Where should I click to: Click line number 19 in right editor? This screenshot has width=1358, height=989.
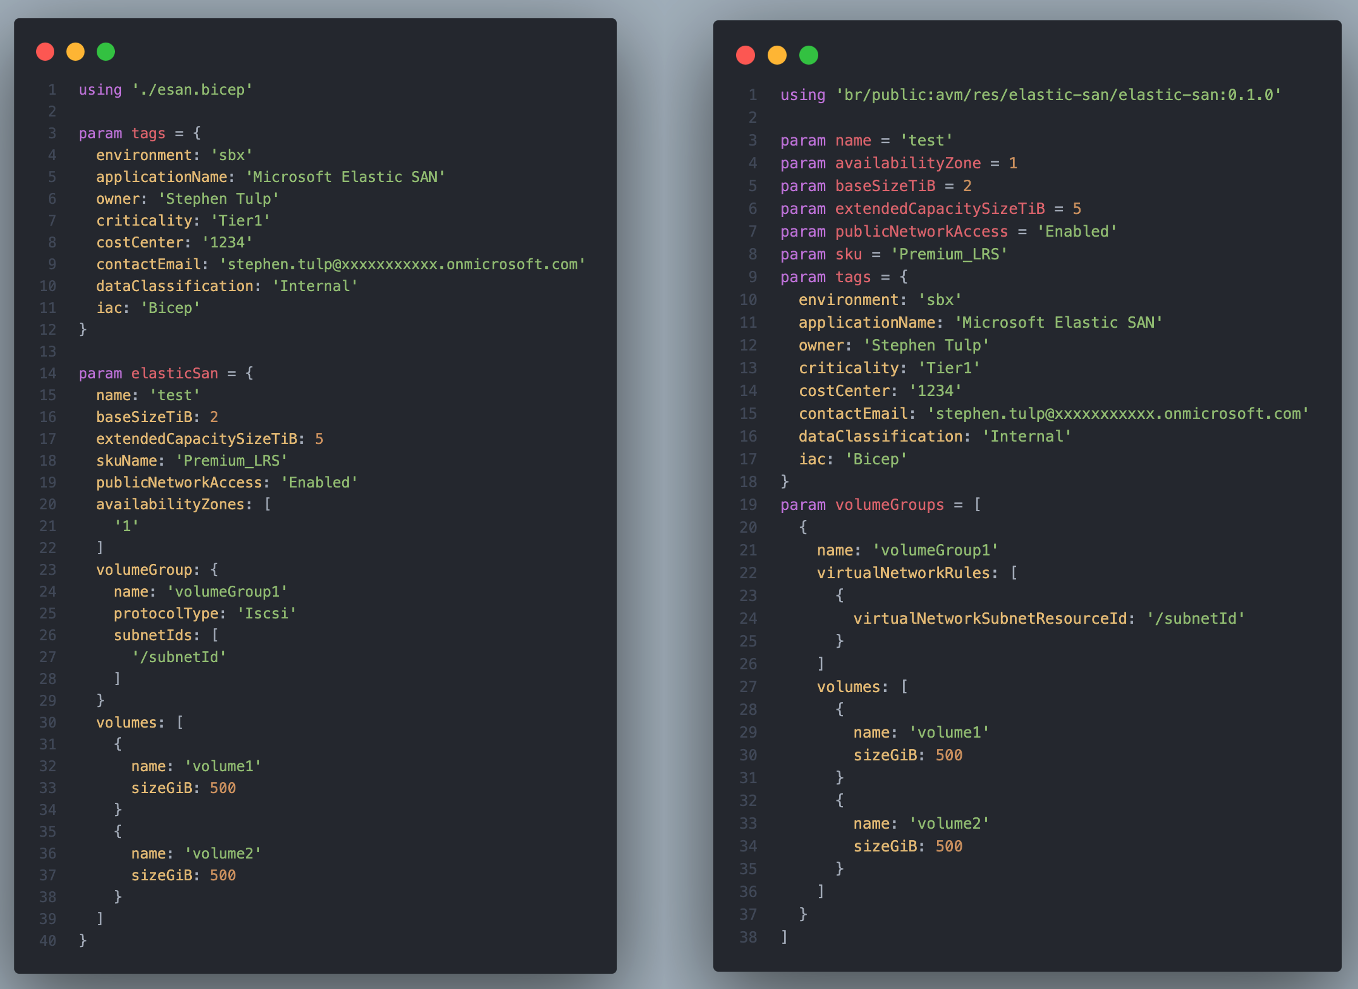pos(748,505)
